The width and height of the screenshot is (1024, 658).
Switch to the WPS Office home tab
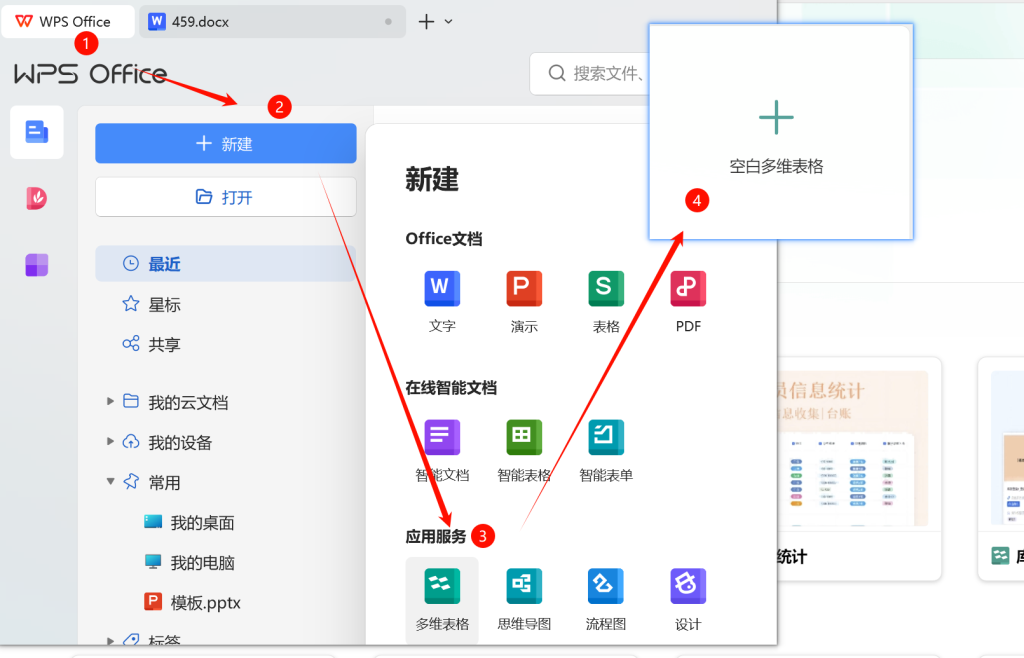pos(68,22)
